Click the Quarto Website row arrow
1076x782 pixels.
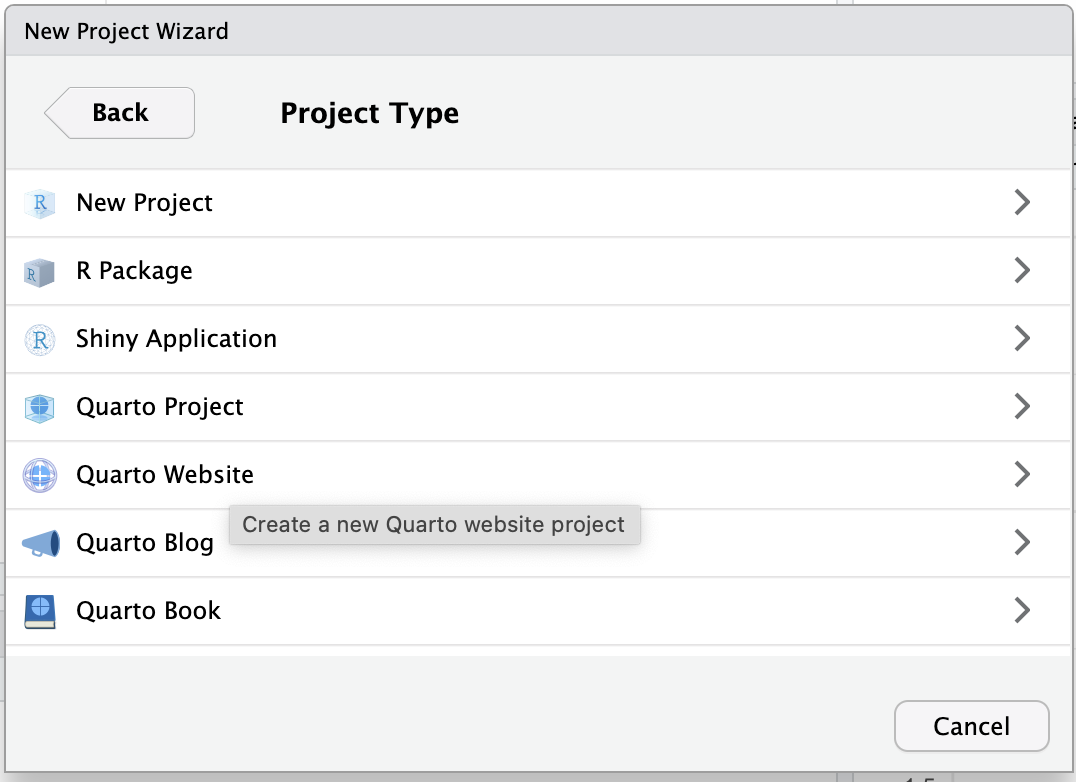[1021, 475]
